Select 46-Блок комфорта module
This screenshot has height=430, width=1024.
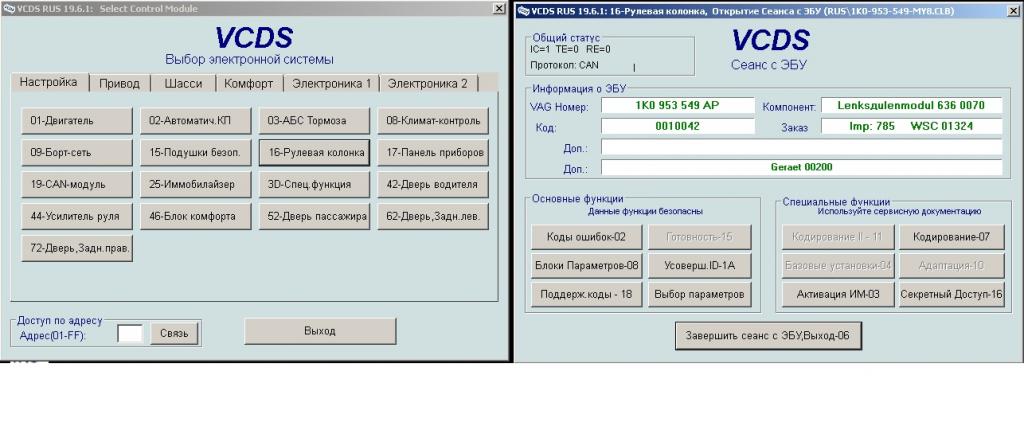pyautogui.click(x=195, y=216)
